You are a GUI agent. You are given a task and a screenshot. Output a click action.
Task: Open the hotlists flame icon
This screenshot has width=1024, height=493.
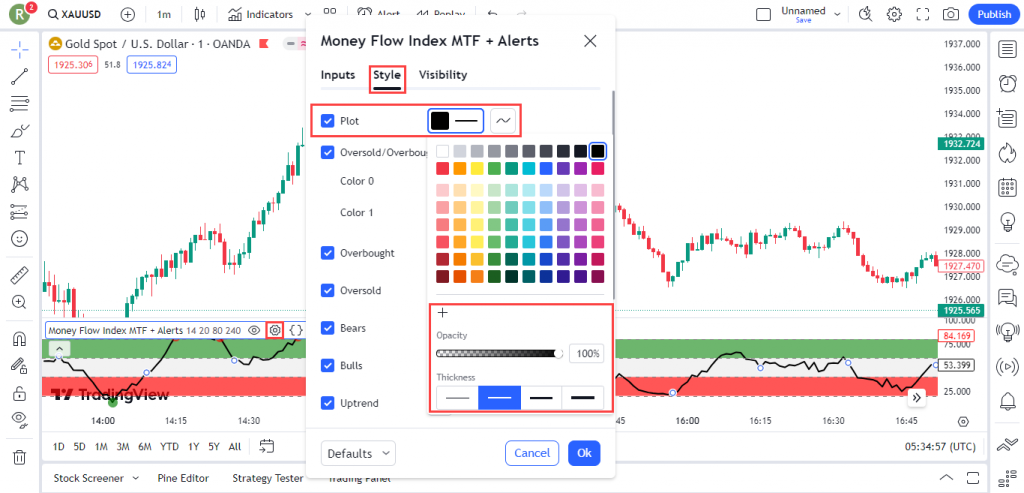point(1007,153)
